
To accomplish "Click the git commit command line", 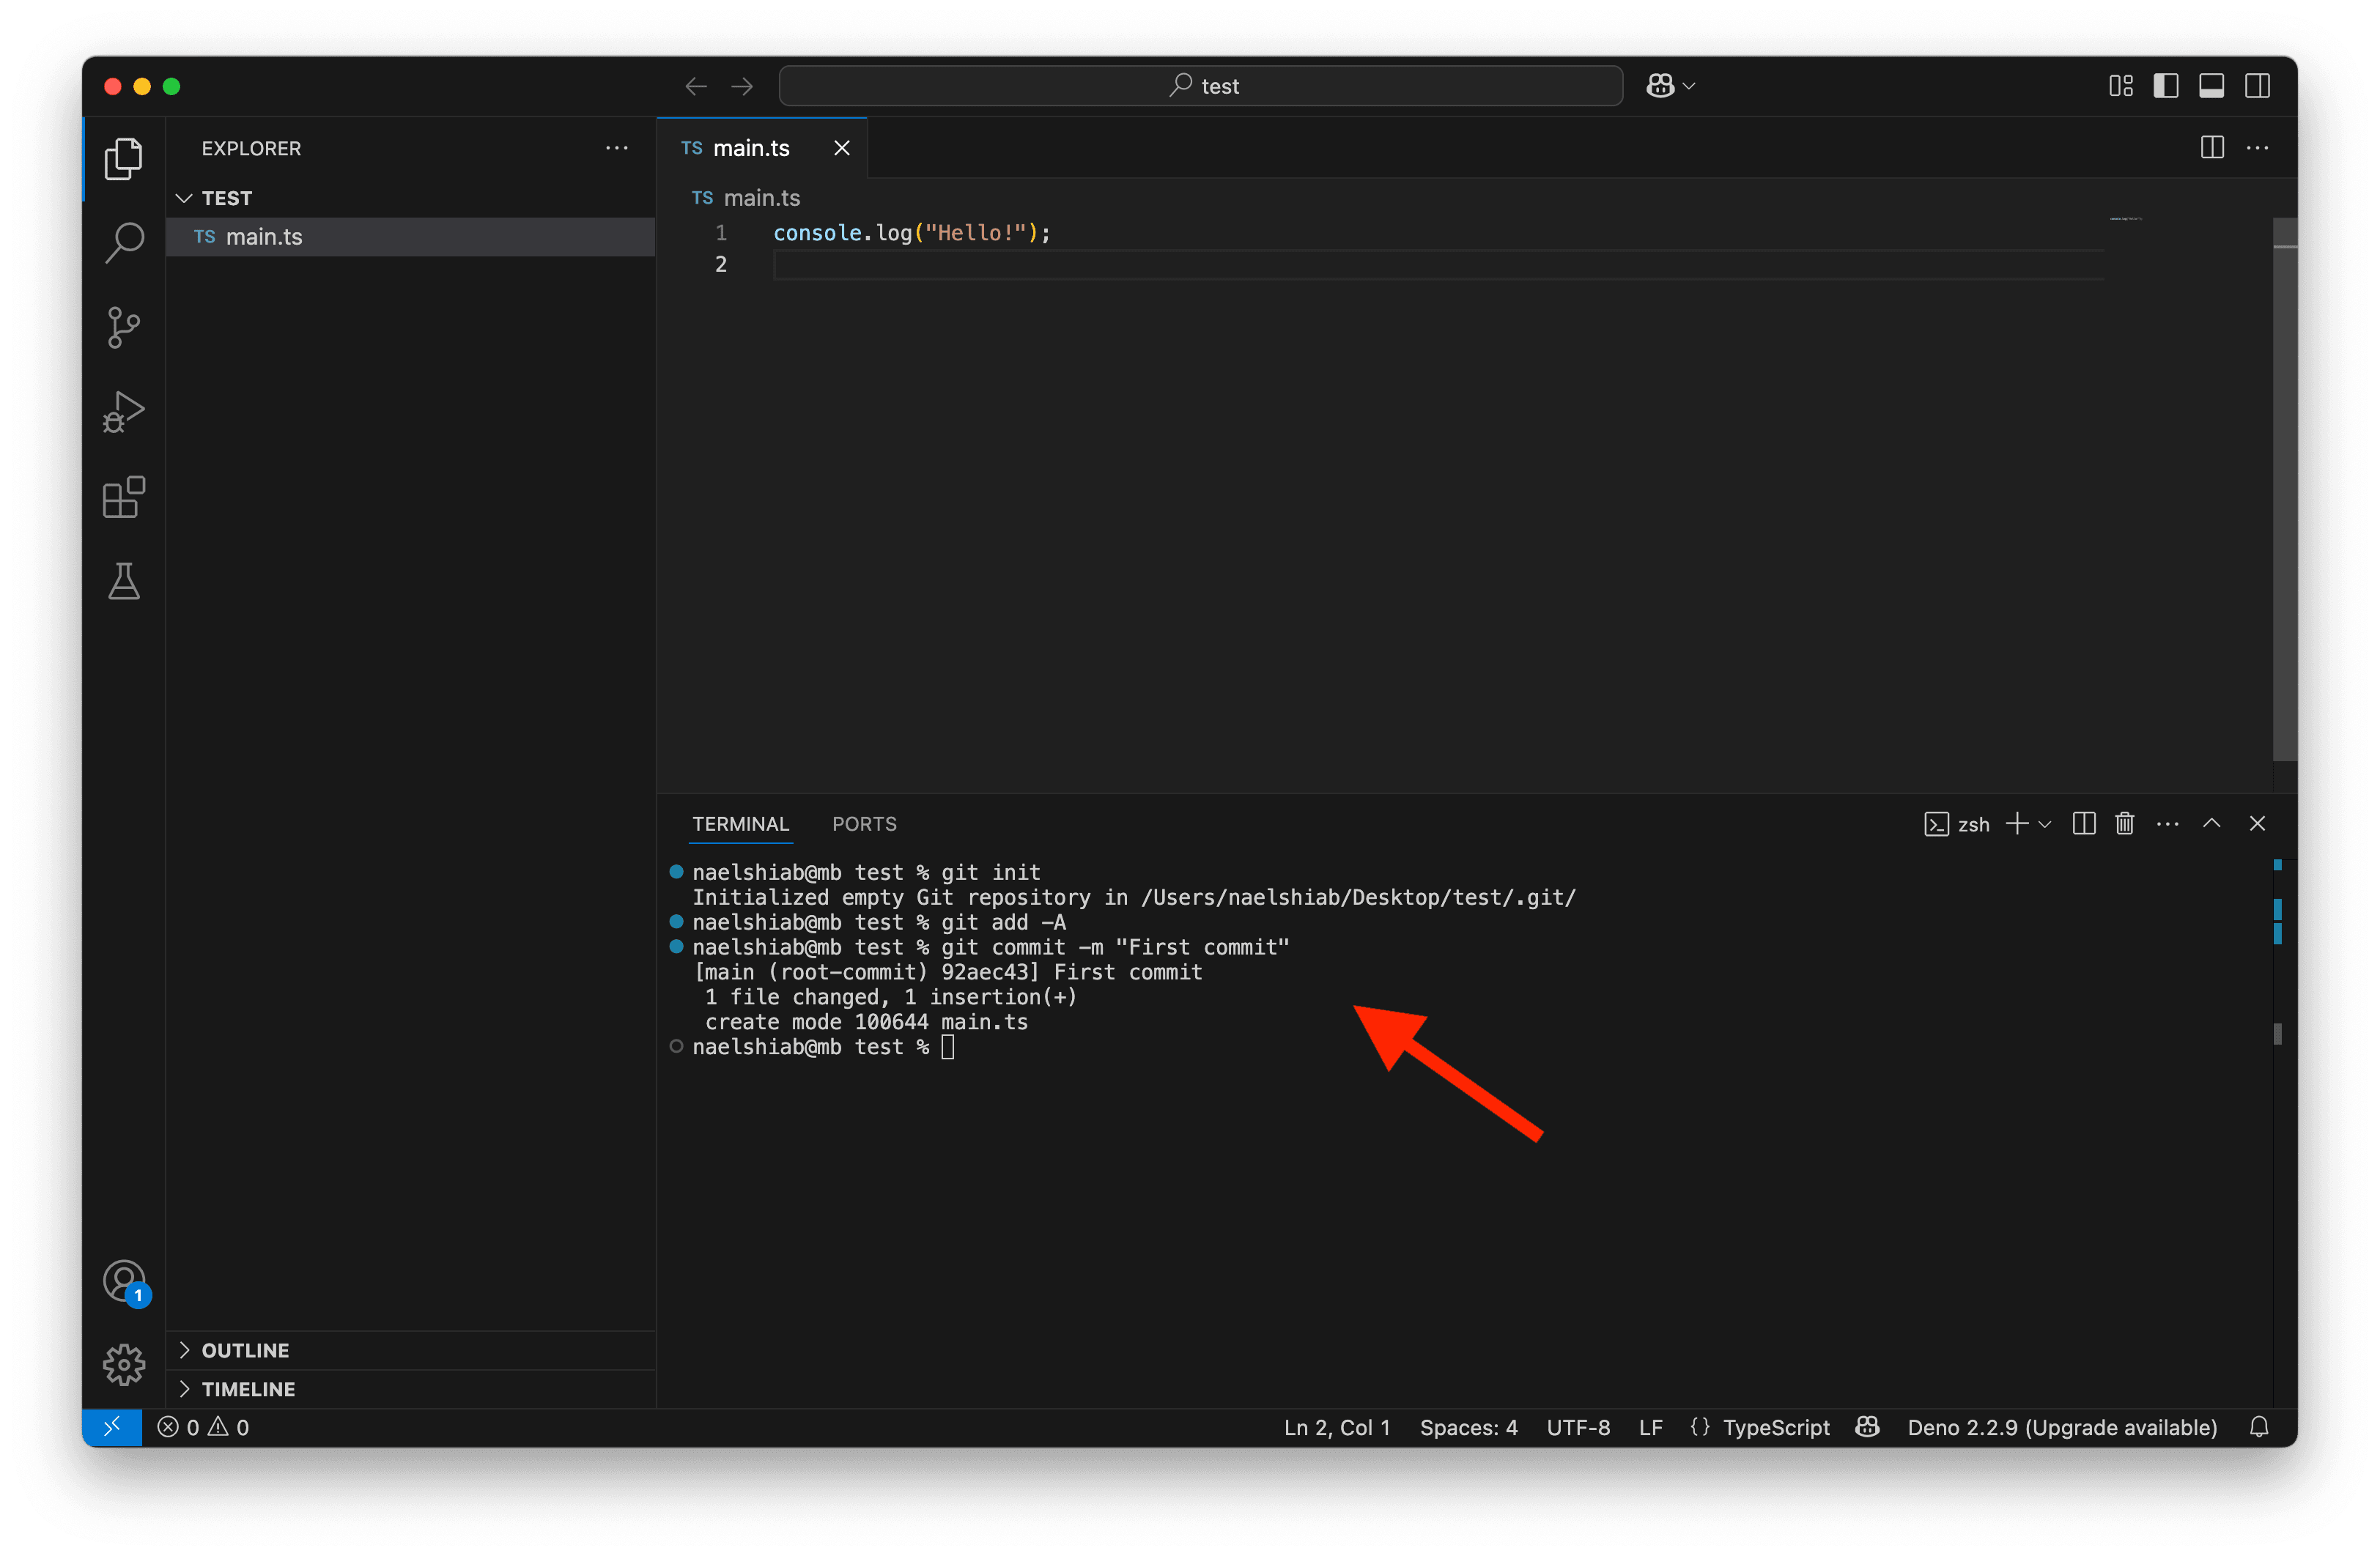I will point(990,947).
